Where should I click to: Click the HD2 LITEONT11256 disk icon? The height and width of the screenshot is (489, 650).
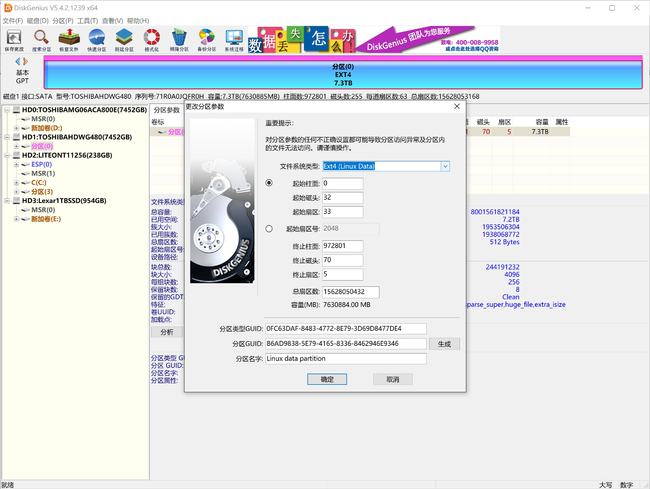tap(16, 155)
